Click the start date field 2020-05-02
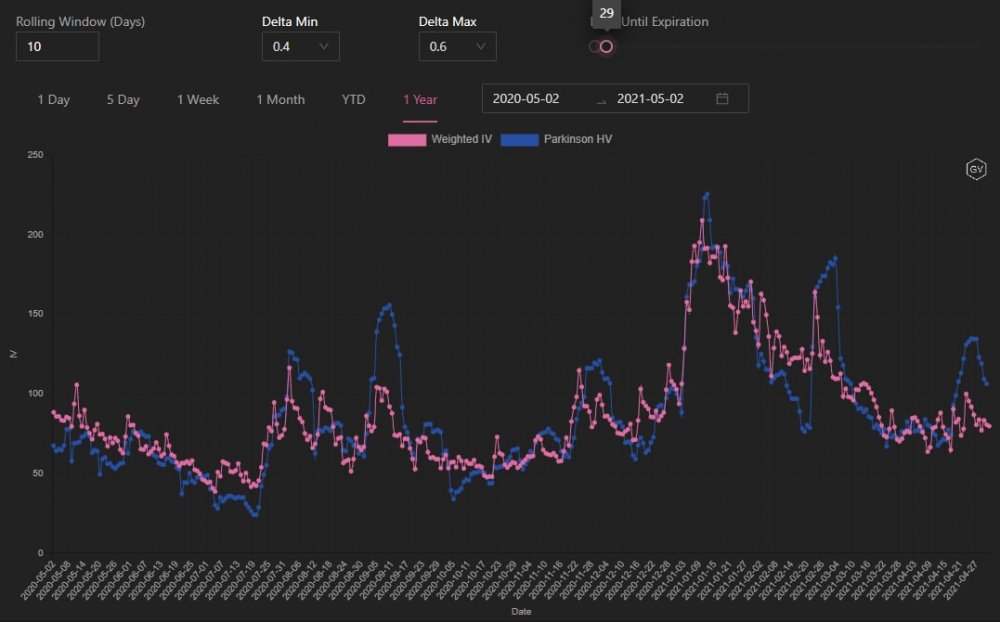Image resolution: width=1000 pixels, height=622 pixels. pos(526,99)
